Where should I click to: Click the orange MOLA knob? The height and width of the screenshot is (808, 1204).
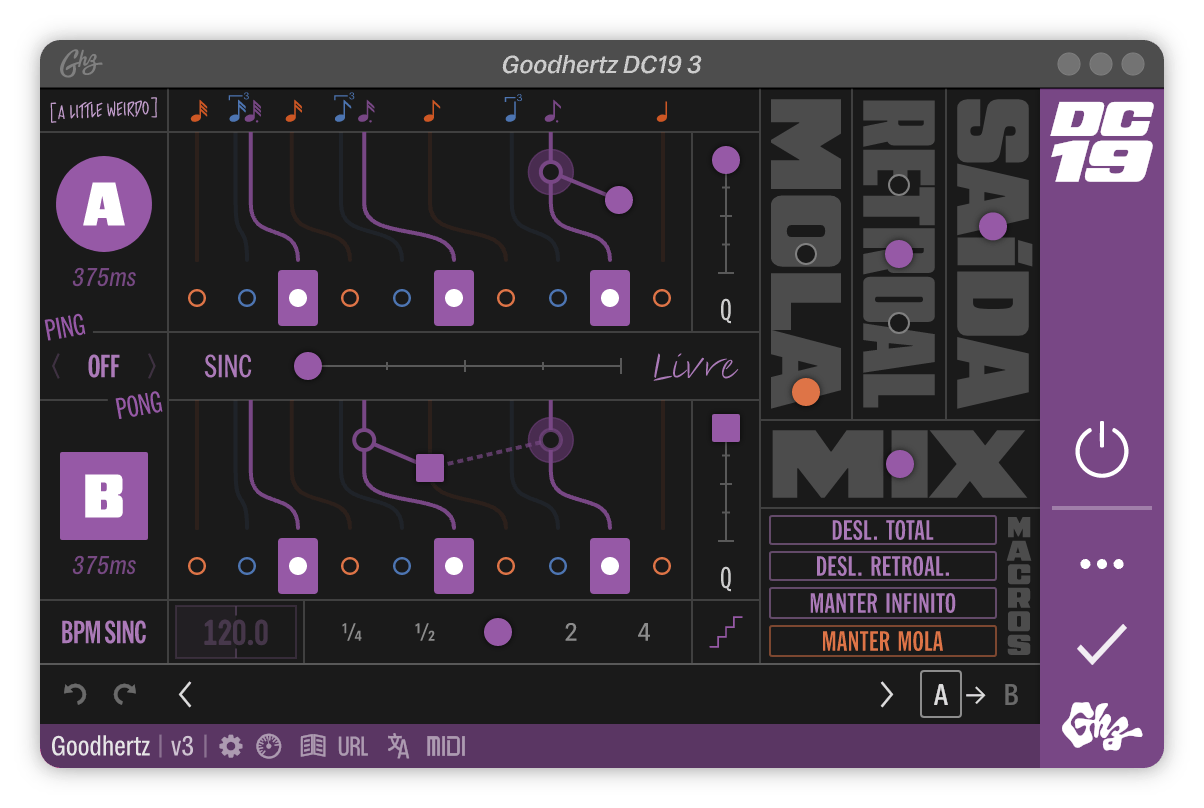tap(806, 392)
